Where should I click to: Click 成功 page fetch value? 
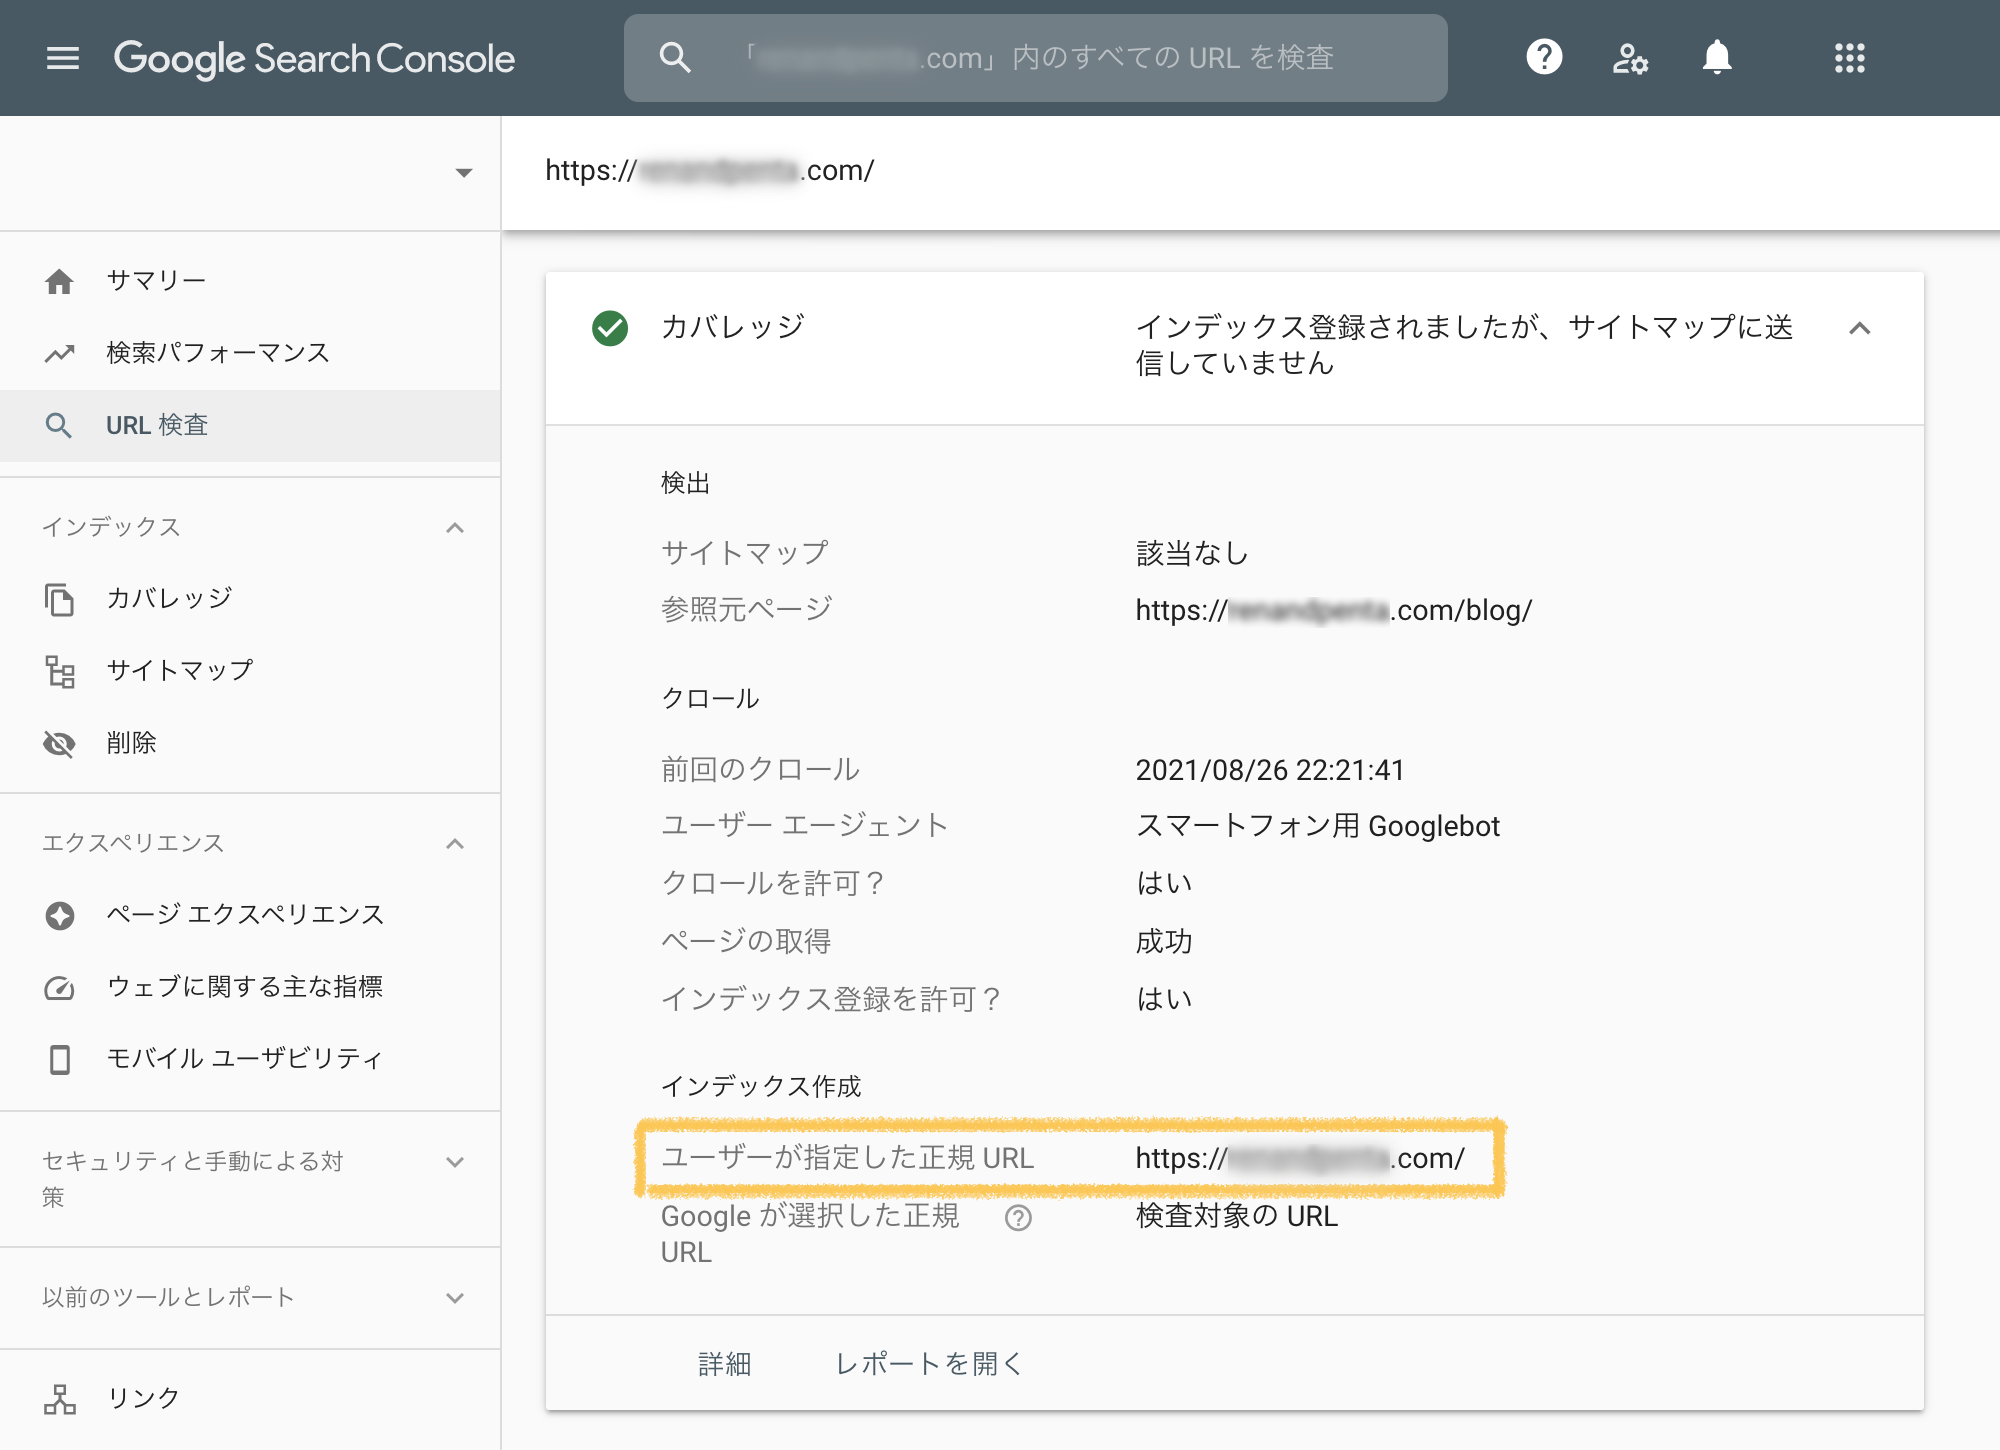click(x=1164, y=941)
